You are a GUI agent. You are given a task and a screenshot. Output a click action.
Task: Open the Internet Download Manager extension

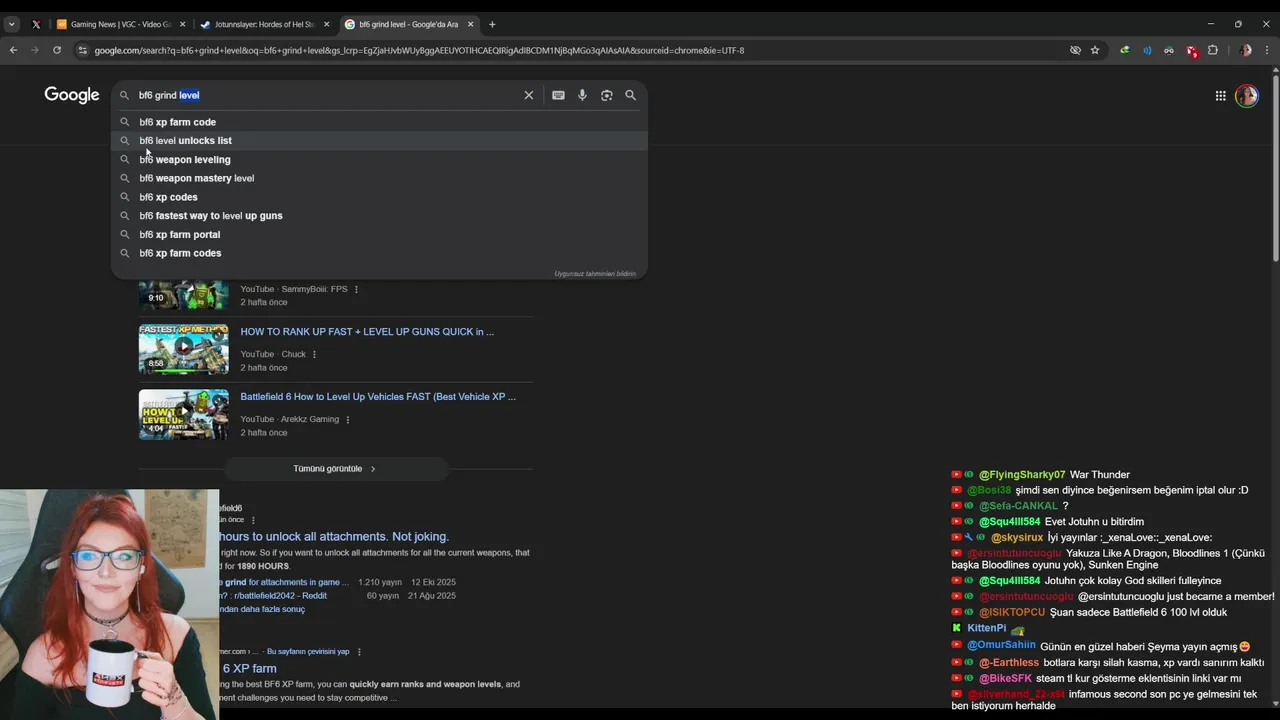[x=1125, y=50]
